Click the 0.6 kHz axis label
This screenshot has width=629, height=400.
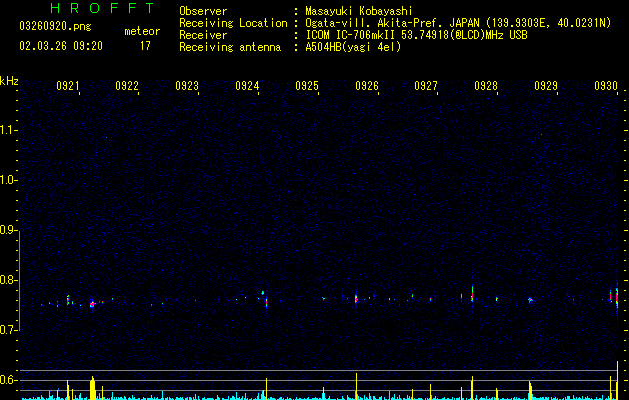(9, 380)
